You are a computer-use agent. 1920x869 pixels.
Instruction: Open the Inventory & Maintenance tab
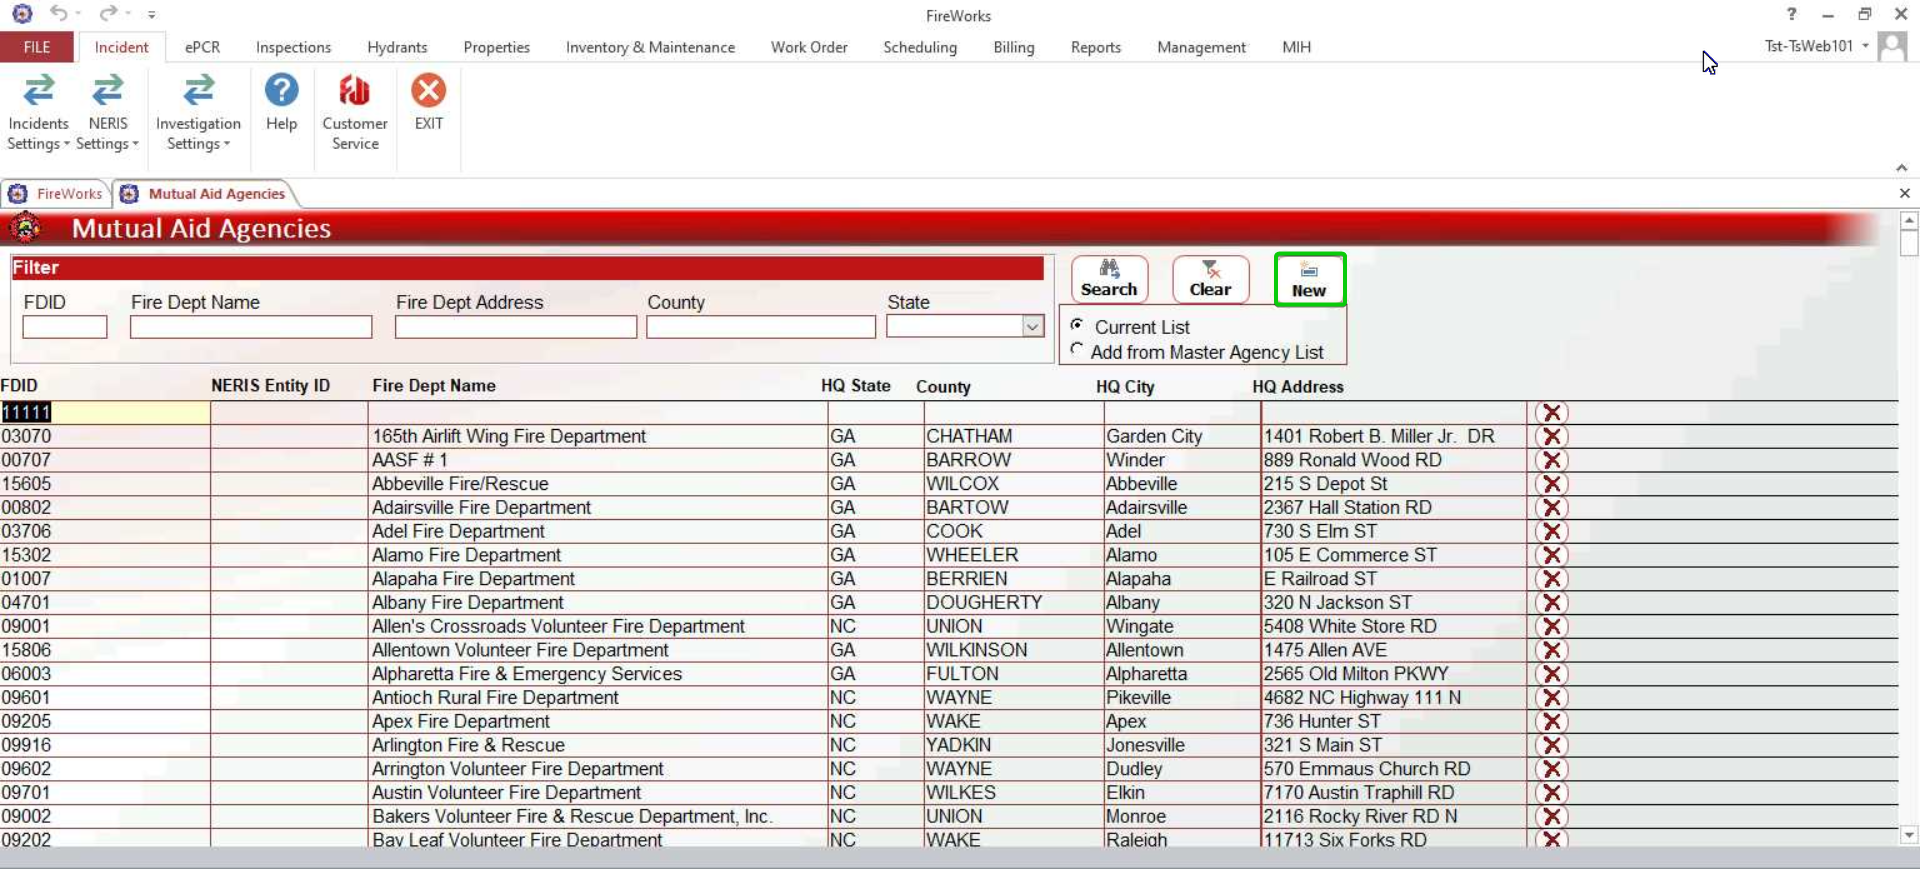650,47
